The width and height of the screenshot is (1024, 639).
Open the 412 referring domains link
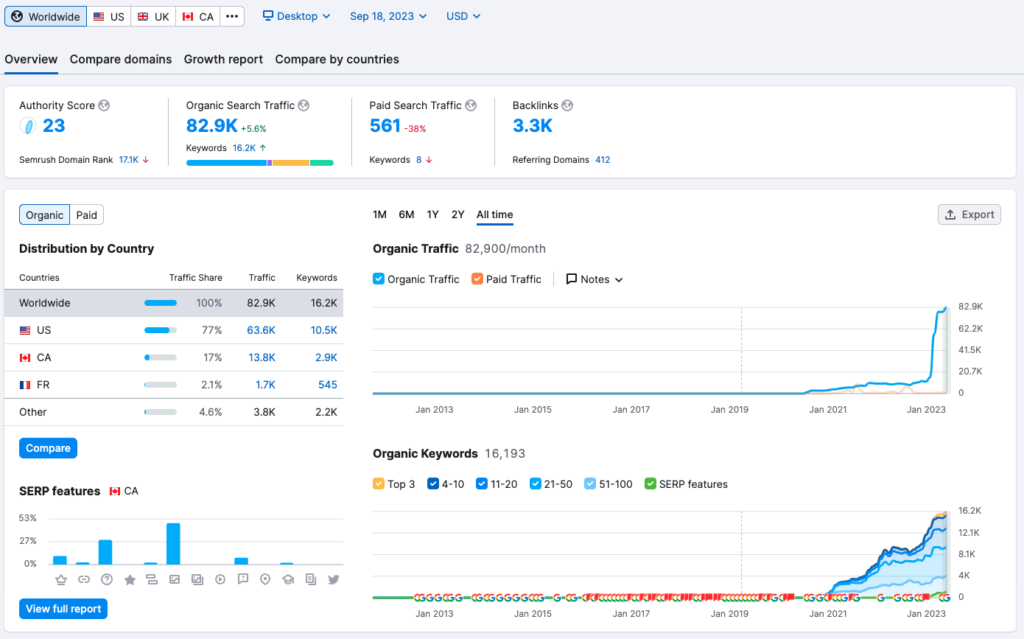[602, 160]
